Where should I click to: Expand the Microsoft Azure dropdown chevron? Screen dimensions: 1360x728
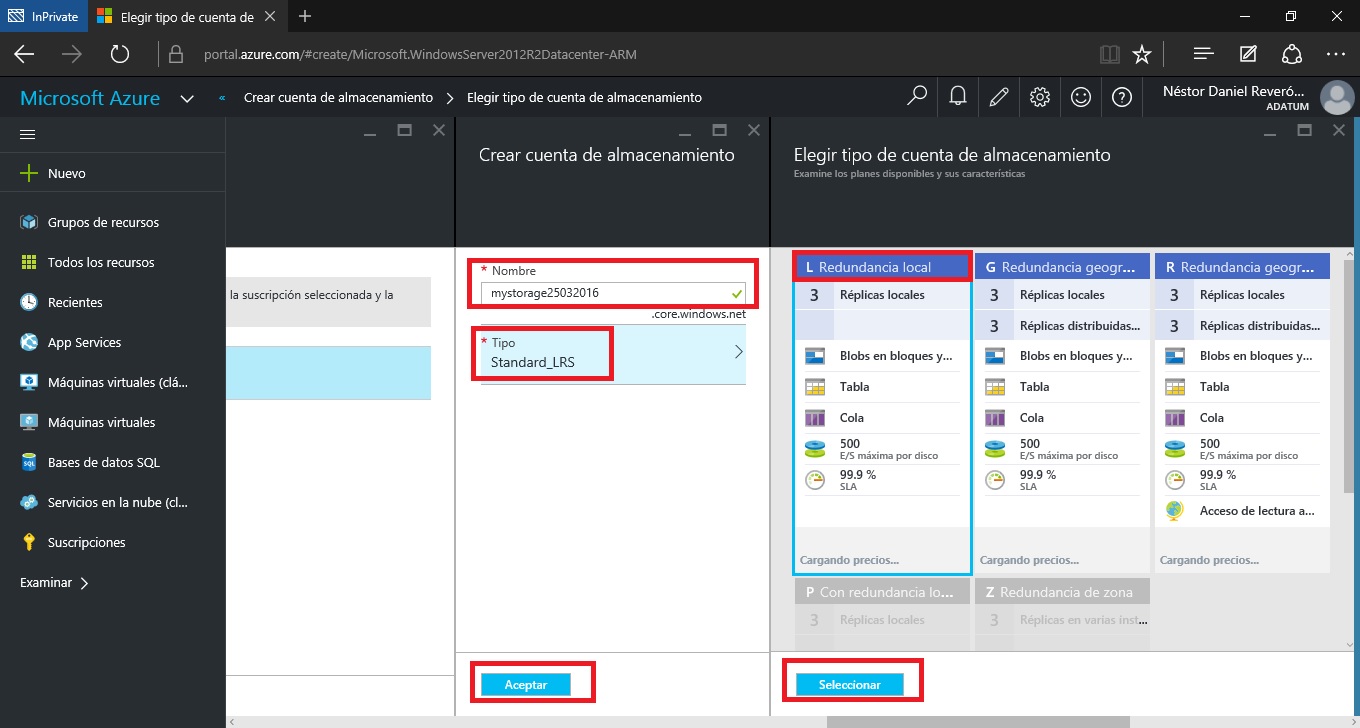[187, 98]
